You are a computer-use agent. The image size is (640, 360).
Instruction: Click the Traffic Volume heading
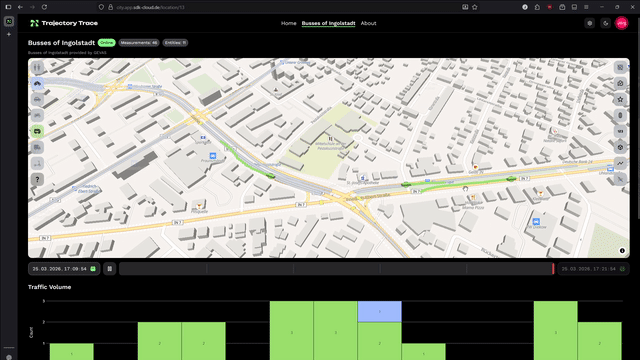pyautogui.click(x=49, y=287)
